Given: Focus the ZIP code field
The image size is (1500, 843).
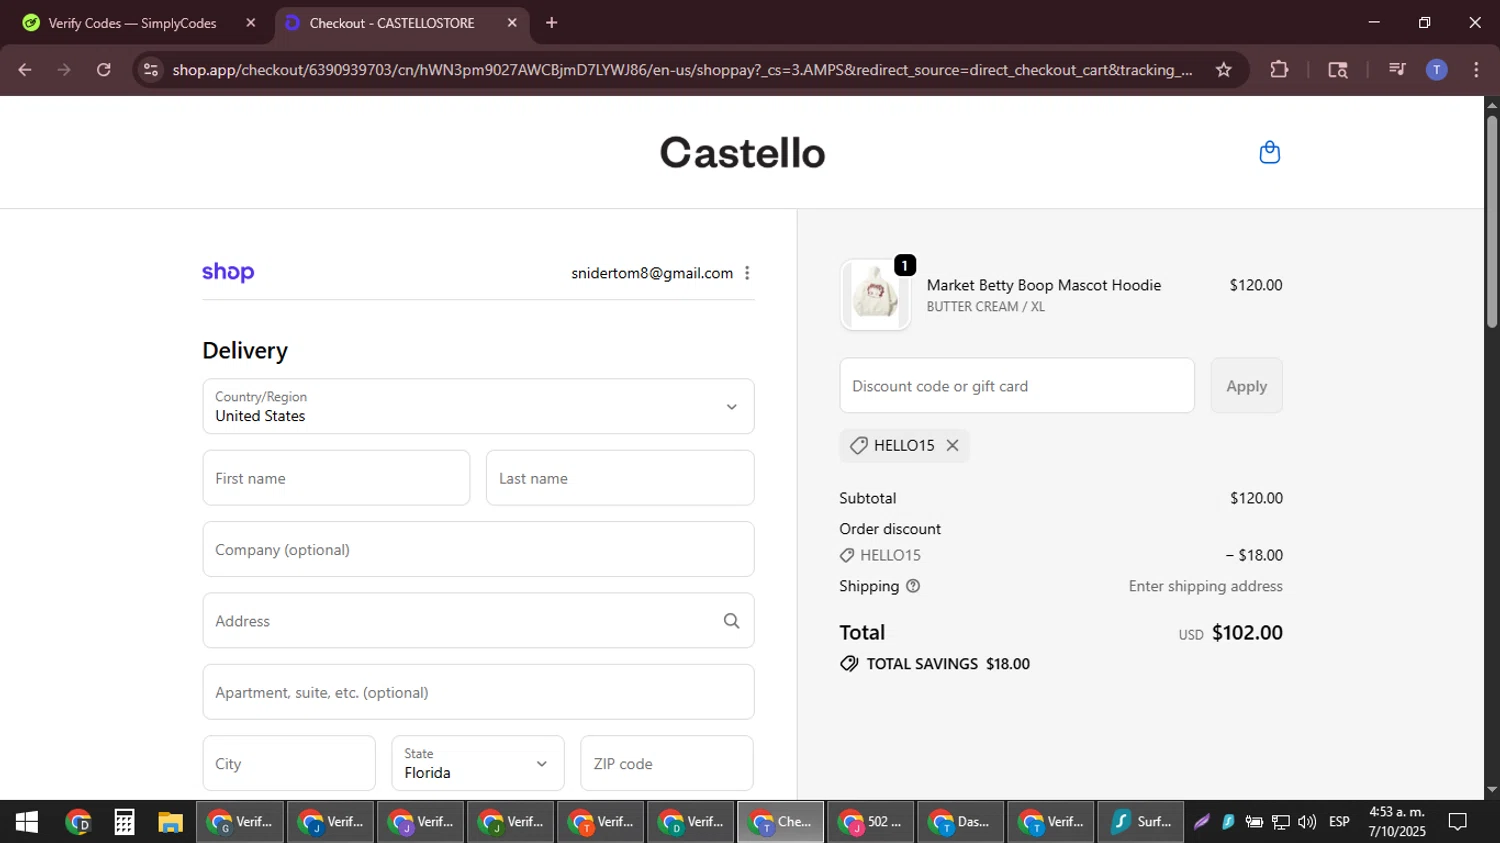Looking at the screenshot, I should tap(667, 763).
